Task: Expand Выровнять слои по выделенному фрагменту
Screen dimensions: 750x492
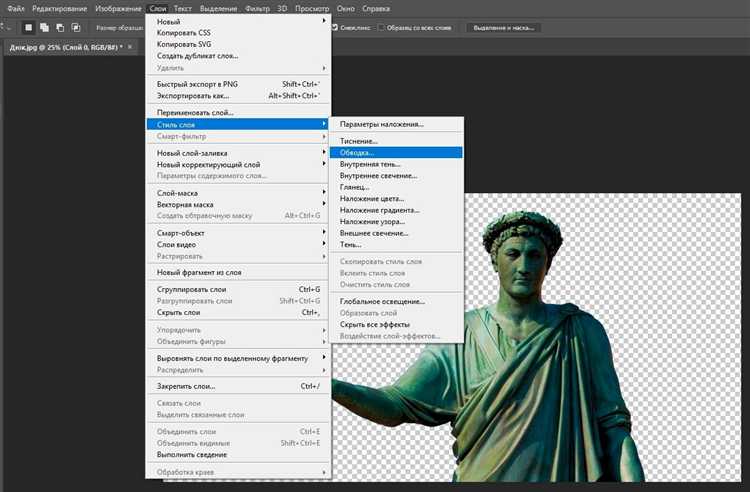Action: [x=238, y=358]
